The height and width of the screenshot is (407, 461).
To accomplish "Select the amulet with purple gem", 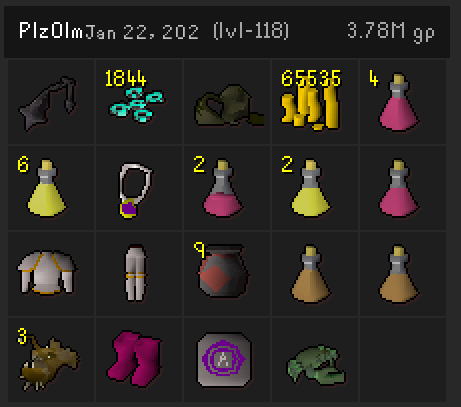I will click(135, 190).
